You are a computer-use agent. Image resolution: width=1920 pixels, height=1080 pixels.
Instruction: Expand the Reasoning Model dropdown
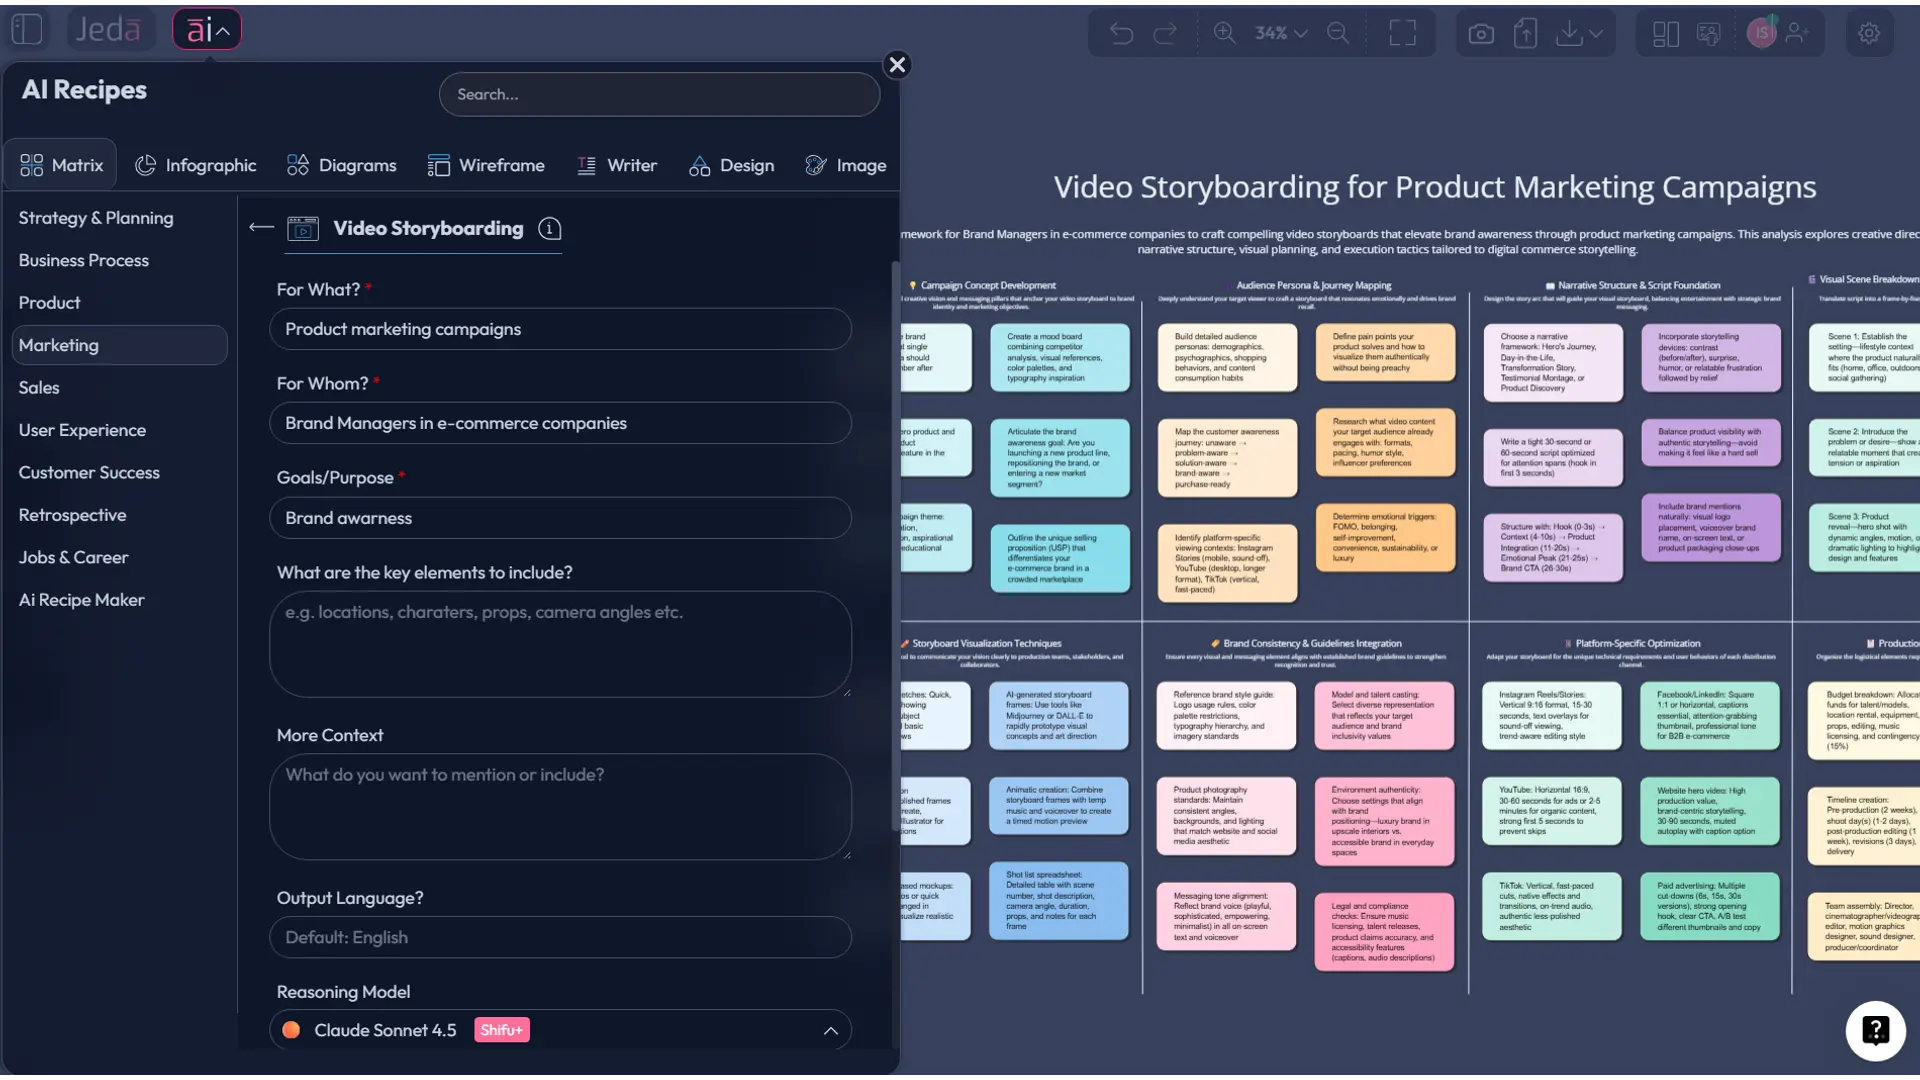(x=830, y=1030)
